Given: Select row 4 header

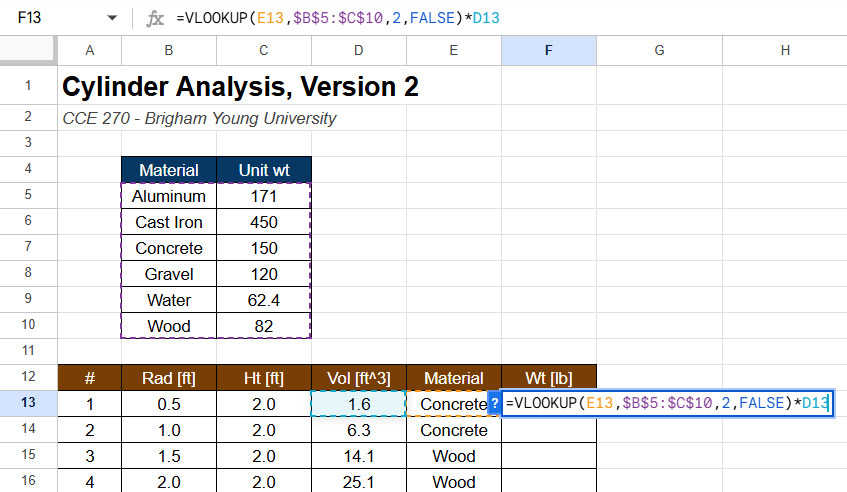Looking at the screenshot, I should pos(28,169).
